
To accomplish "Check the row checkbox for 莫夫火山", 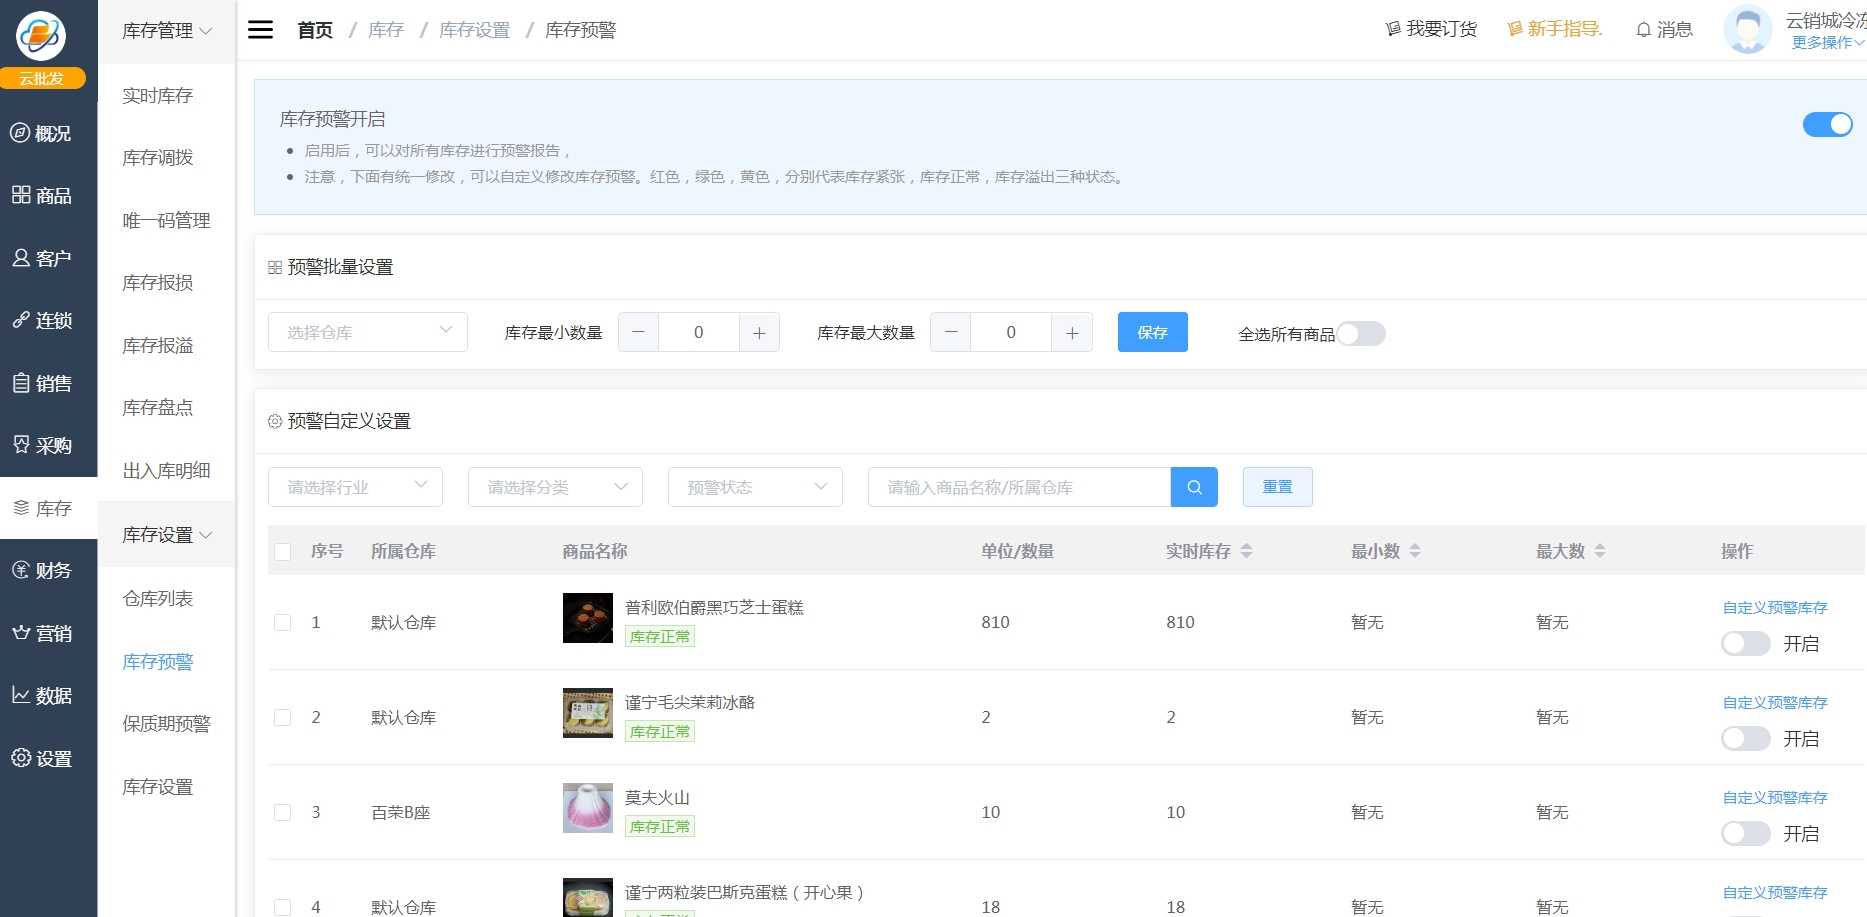I will [x=282, y=812].
